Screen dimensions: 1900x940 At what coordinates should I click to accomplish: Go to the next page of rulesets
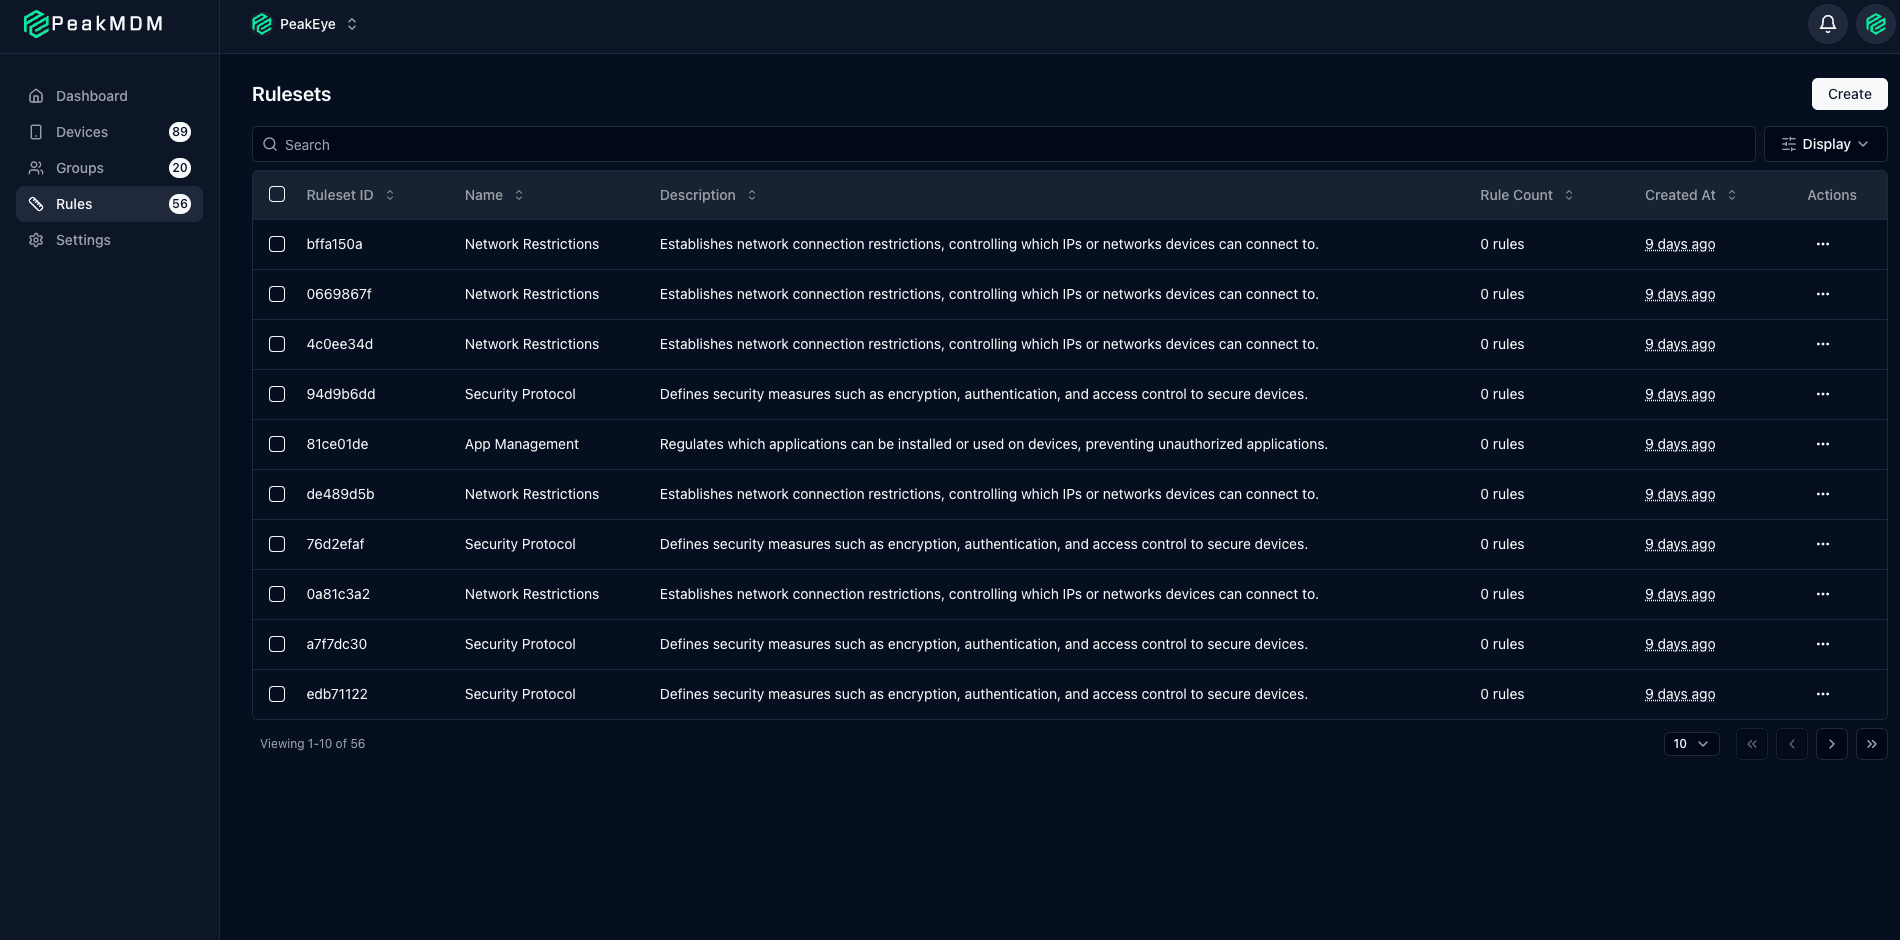(1832, 744)
